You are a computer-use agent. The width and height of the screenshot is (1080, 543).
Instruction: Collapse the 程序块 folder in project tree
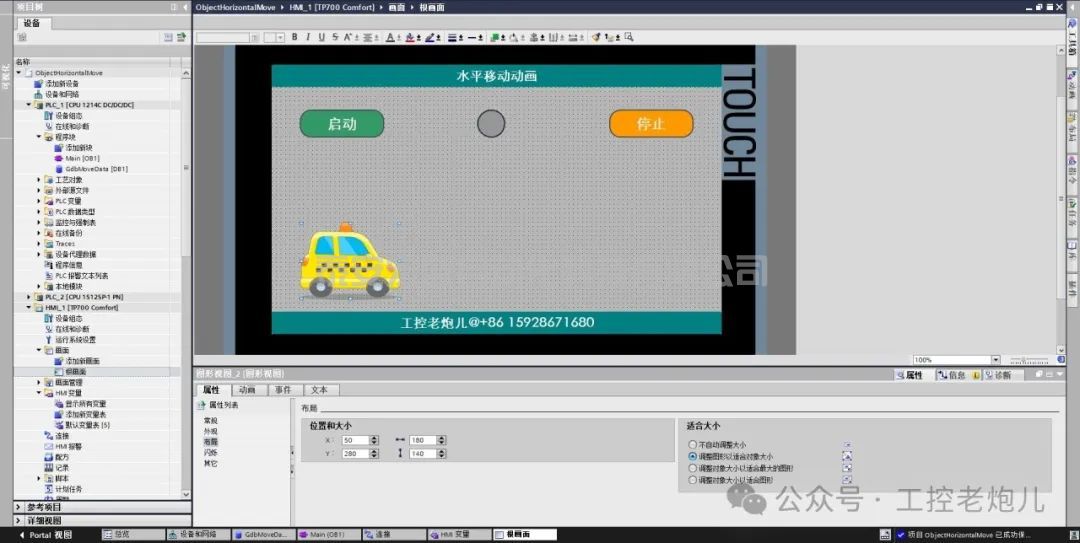[x=39, y=137]
